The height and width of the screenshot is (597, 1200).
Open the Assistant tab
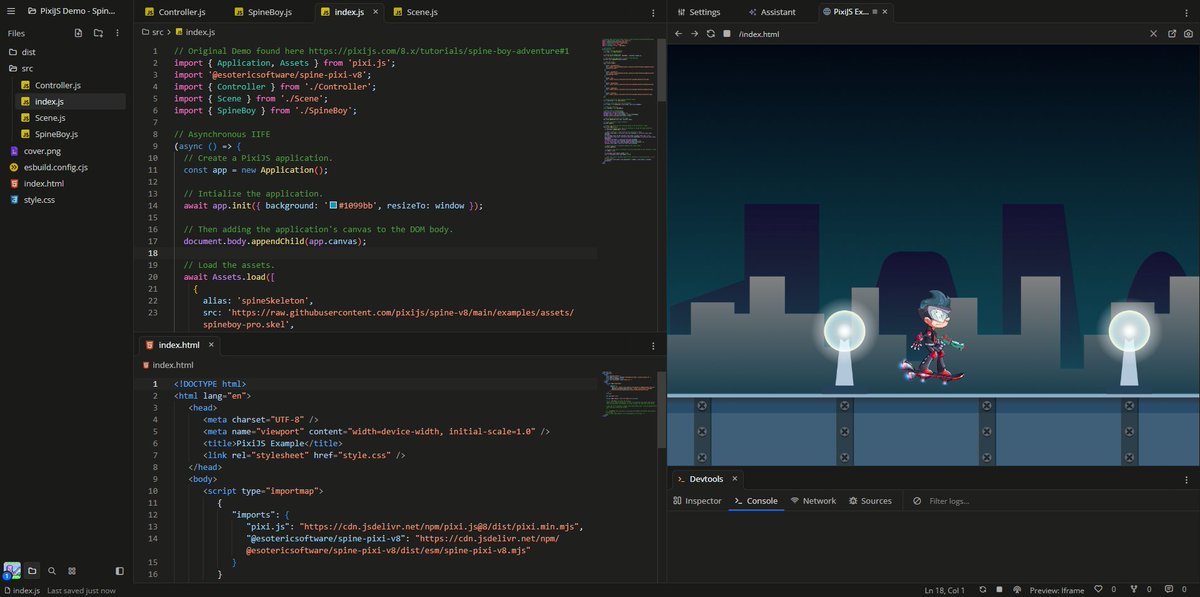pos(772,12)
